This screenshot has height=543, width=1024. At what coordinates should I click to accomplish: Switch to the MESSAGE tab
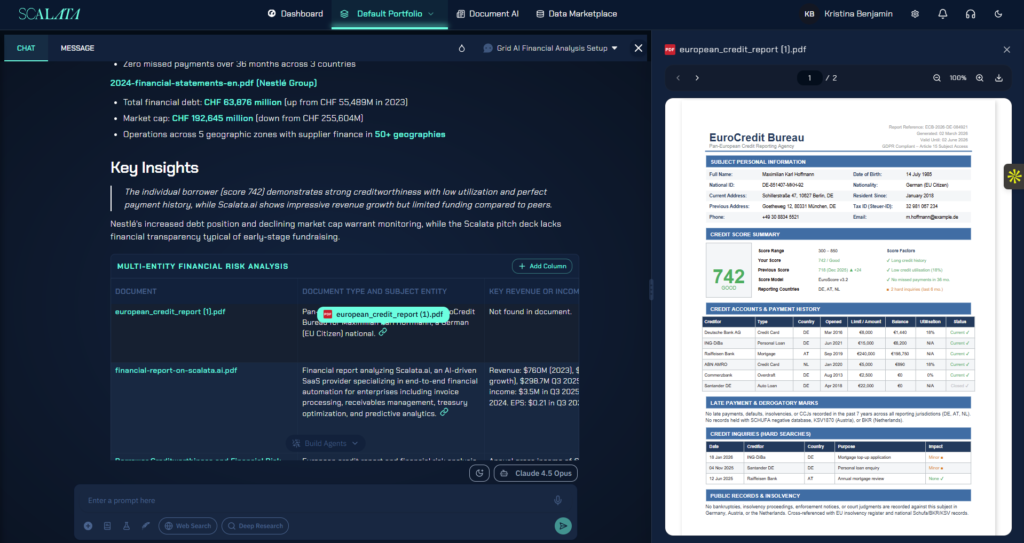(x=77, y=48)
